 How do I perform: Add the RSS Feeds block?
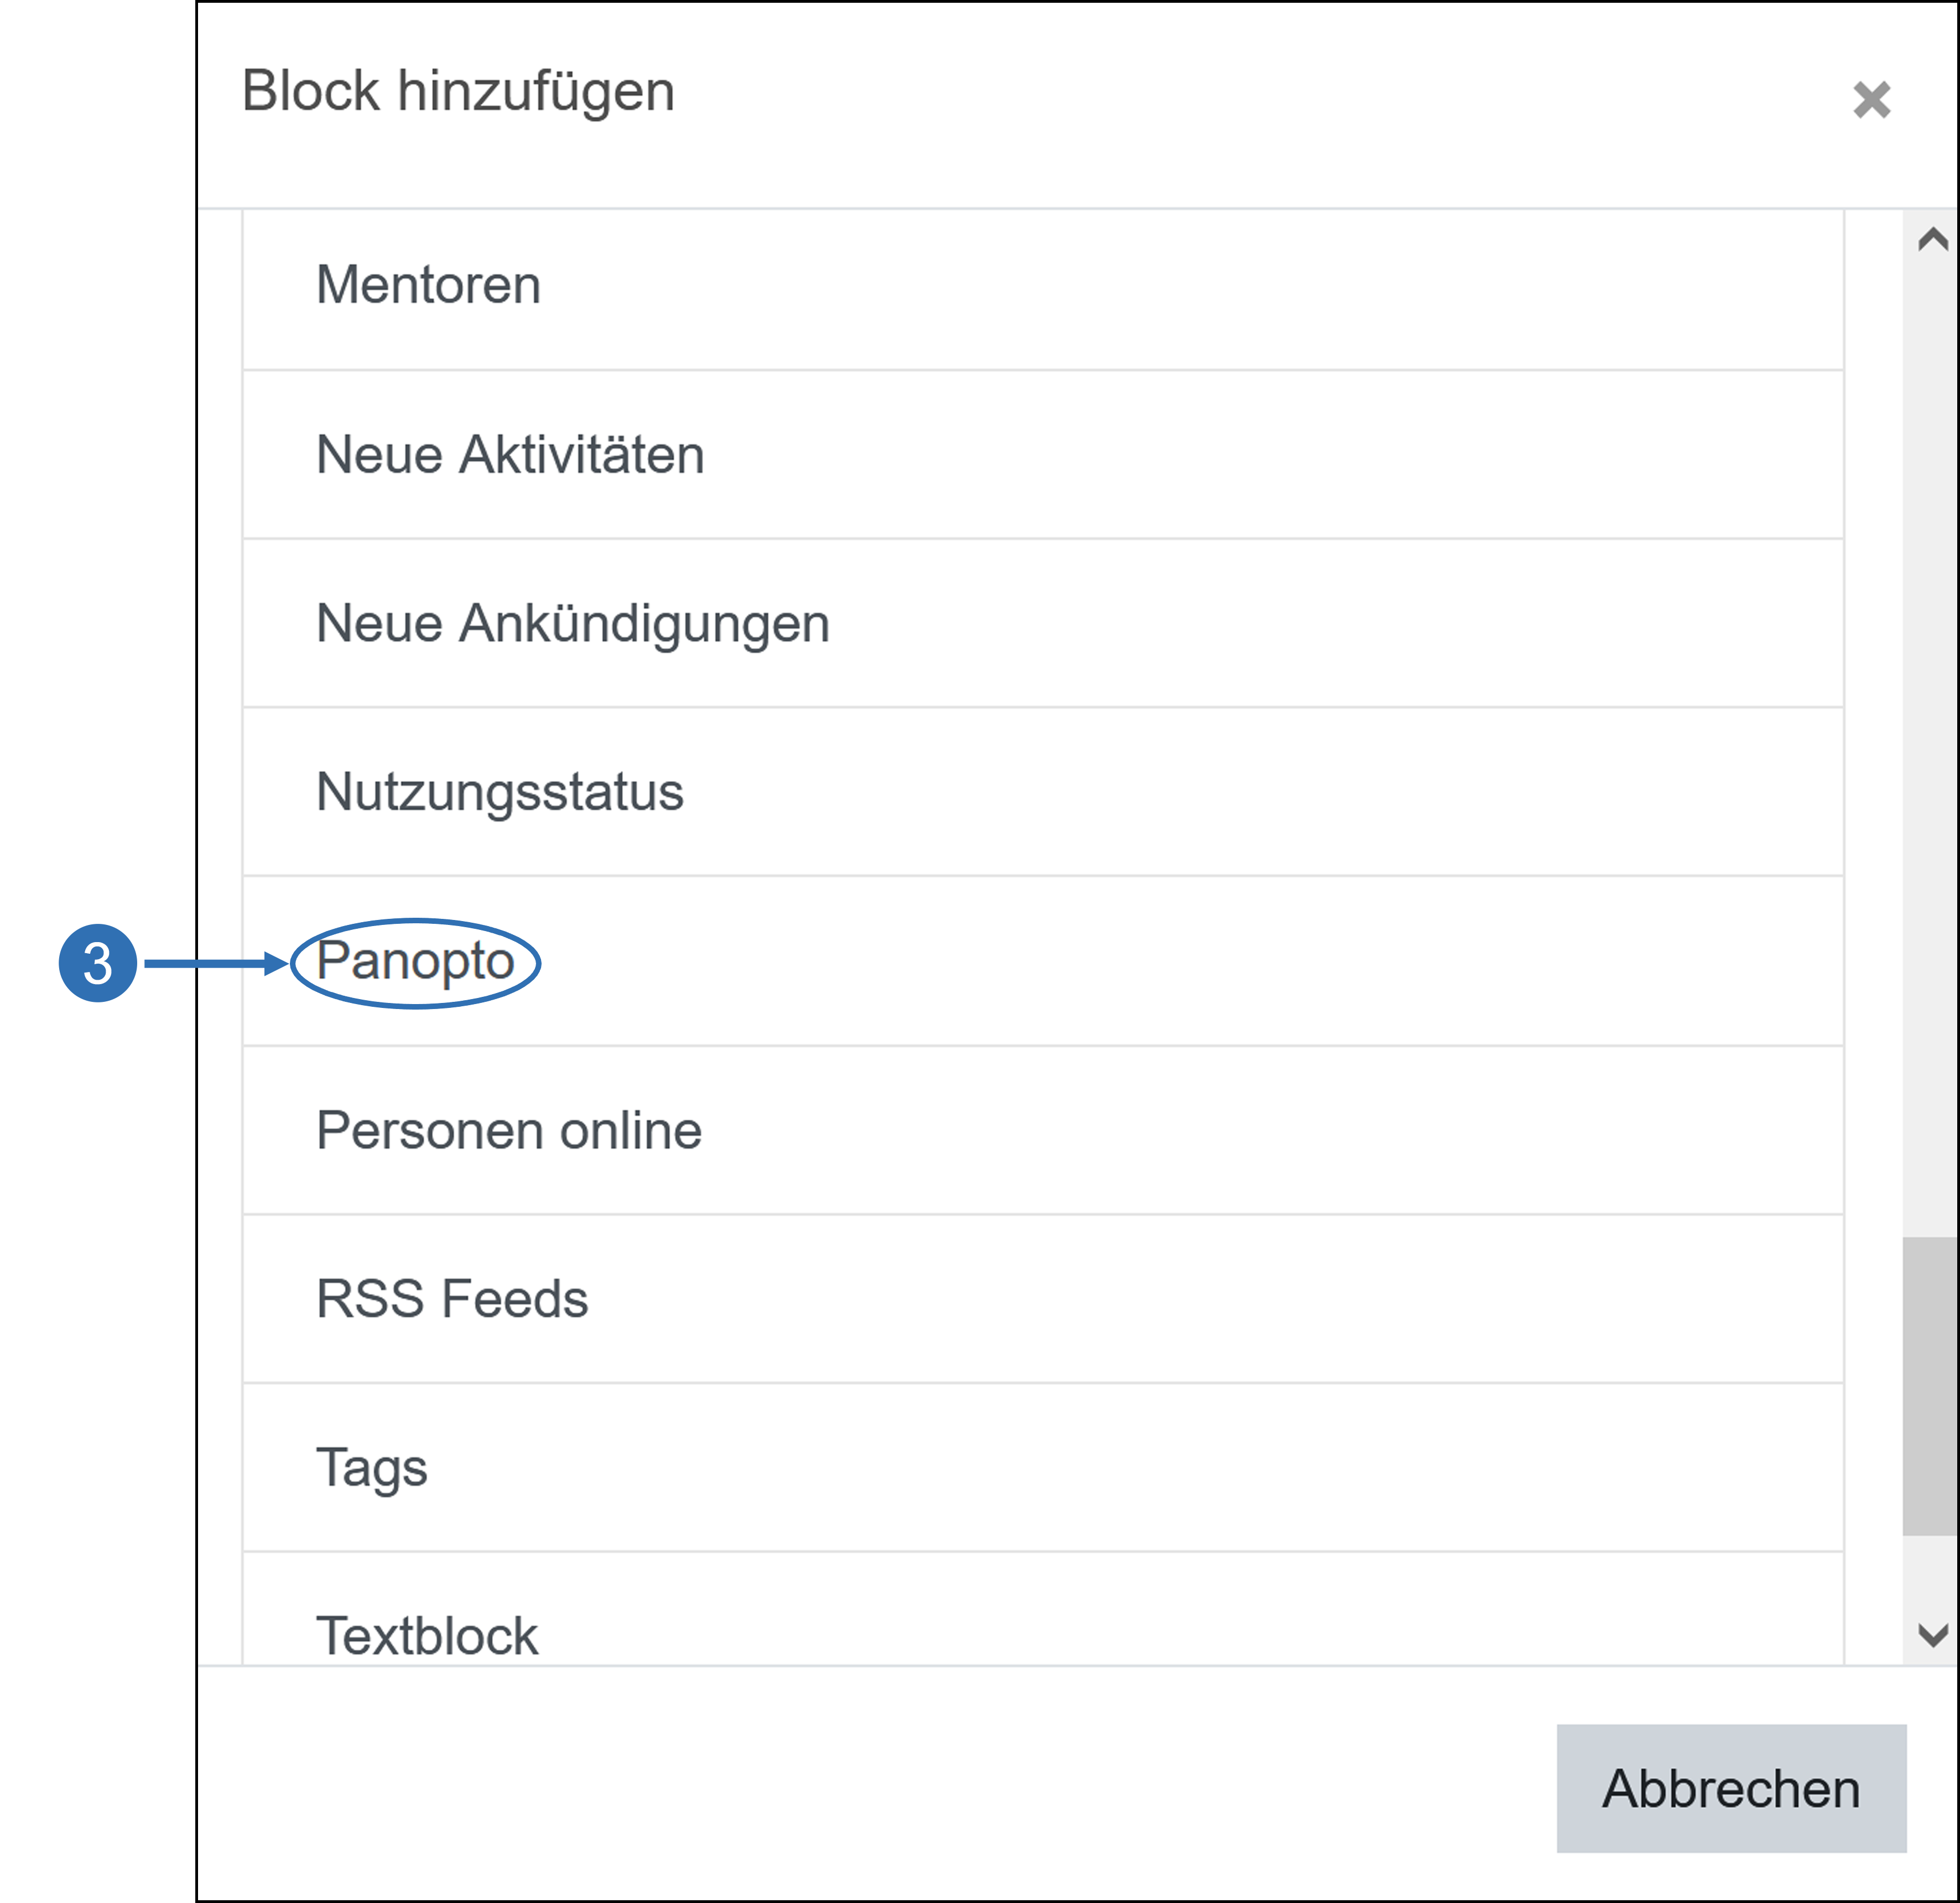[1043, 1299]
